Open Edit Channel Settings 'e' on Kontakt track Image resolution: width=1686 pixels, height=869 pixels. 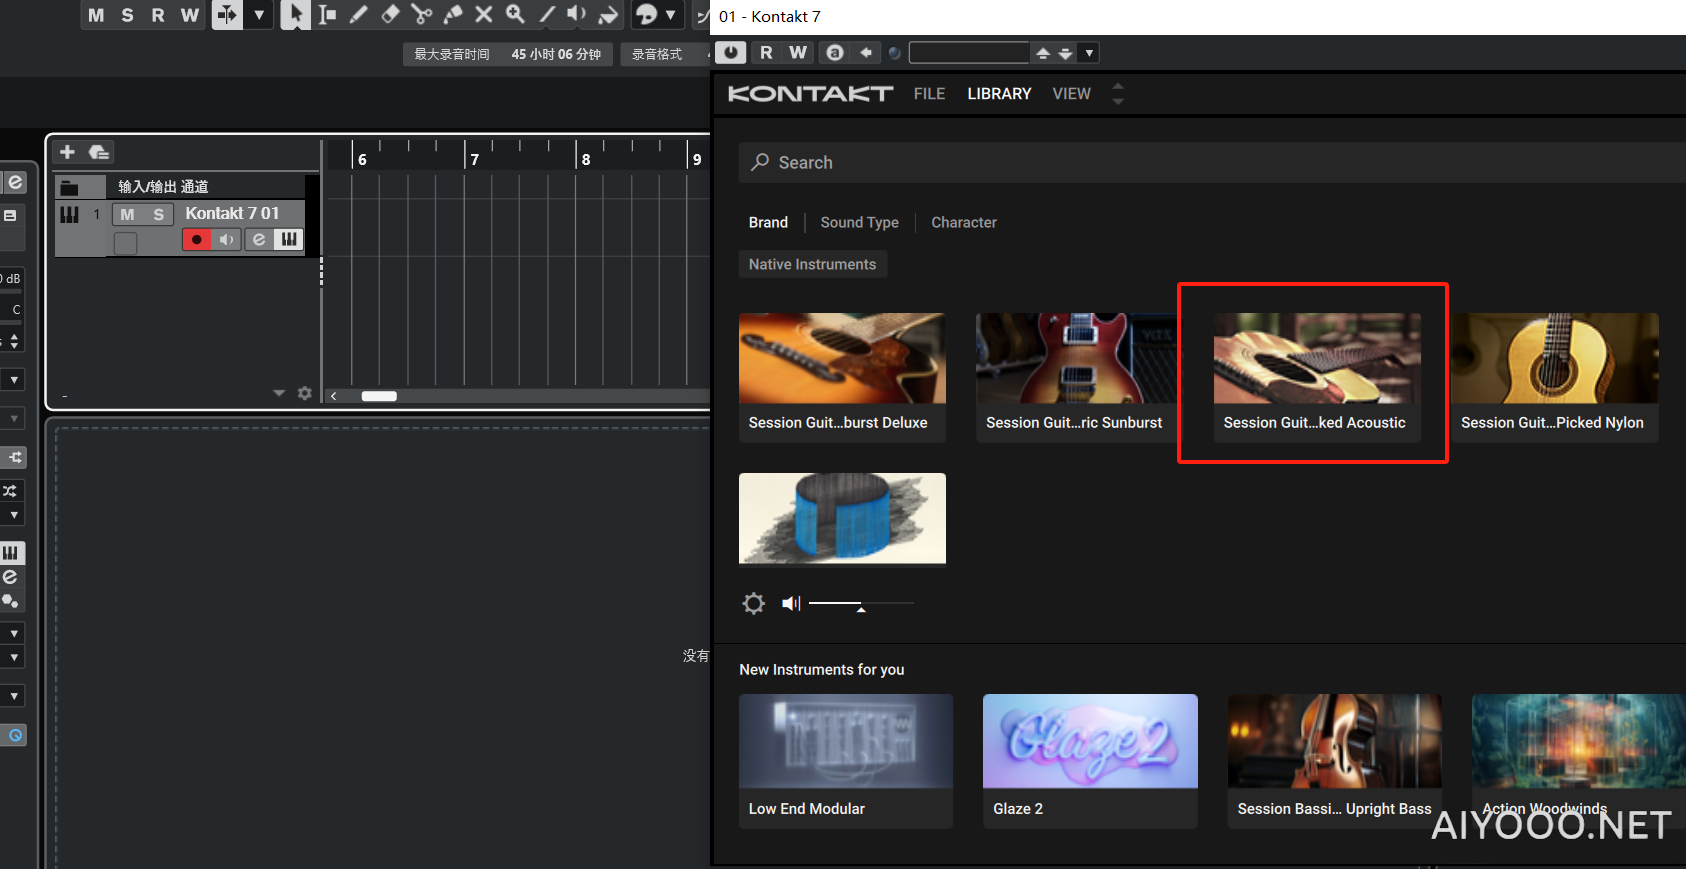(x=259, y=239)
